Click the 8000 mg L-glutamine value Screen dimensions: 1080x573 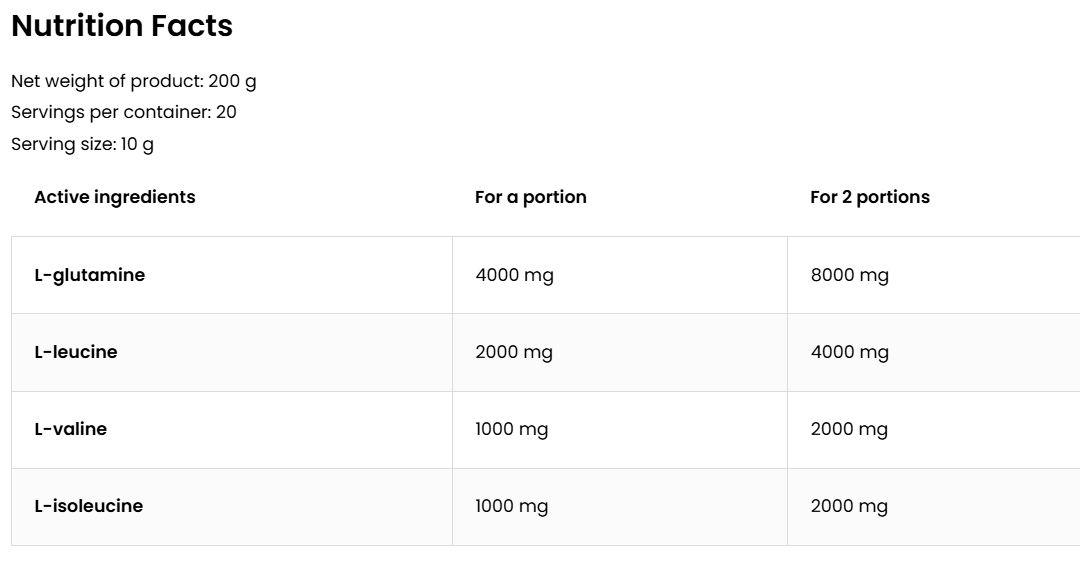point(850,275)
